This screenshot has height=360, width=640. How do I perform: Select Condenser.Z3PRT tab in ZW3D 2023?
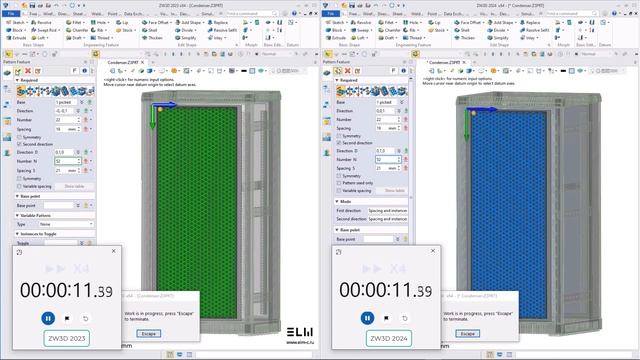point(123,62)
